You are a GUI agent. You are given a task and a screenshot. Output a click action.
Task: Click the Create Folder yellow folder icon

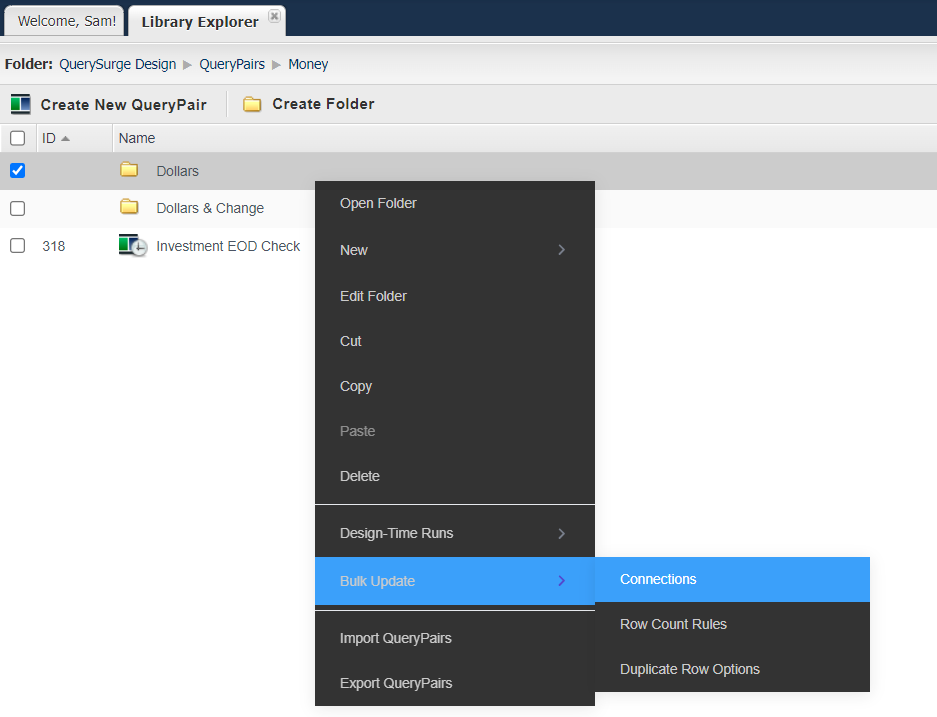252,105
